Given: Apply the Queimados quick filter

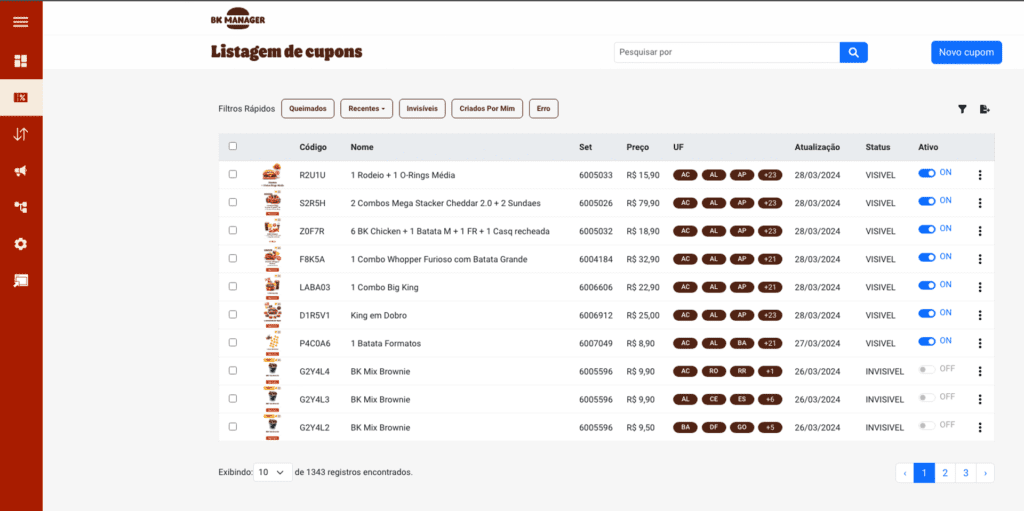Looking at the screenshot, I should [308, 108].
